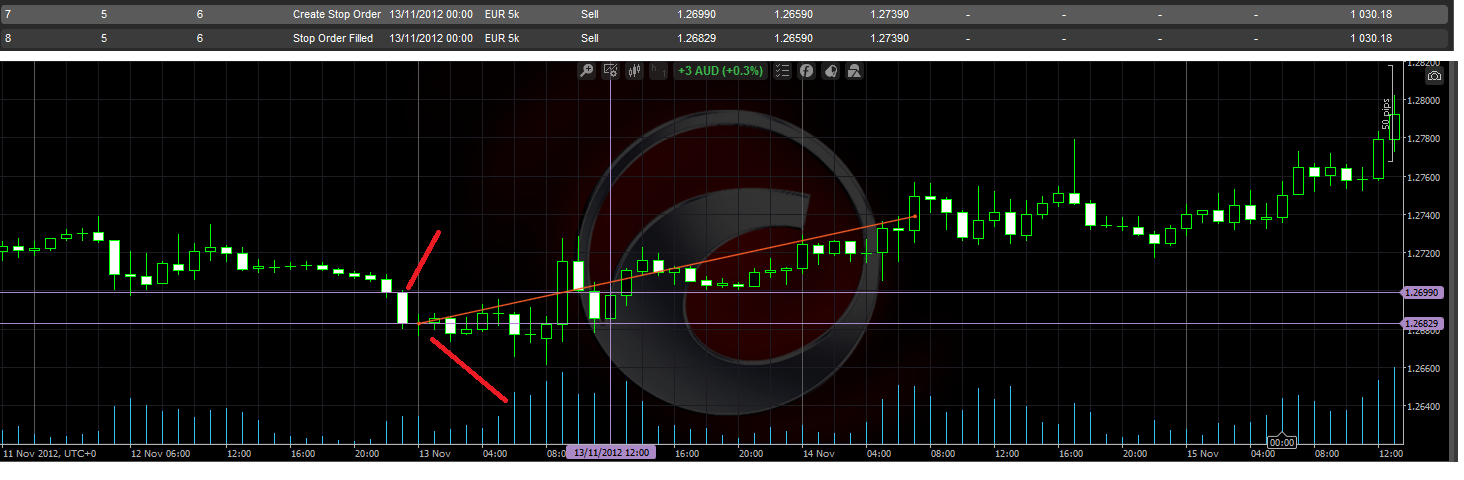
Task: Click the 11 Nov 2012, UTC+0 label
Action: pyautogui.click(x=50, y=453)
